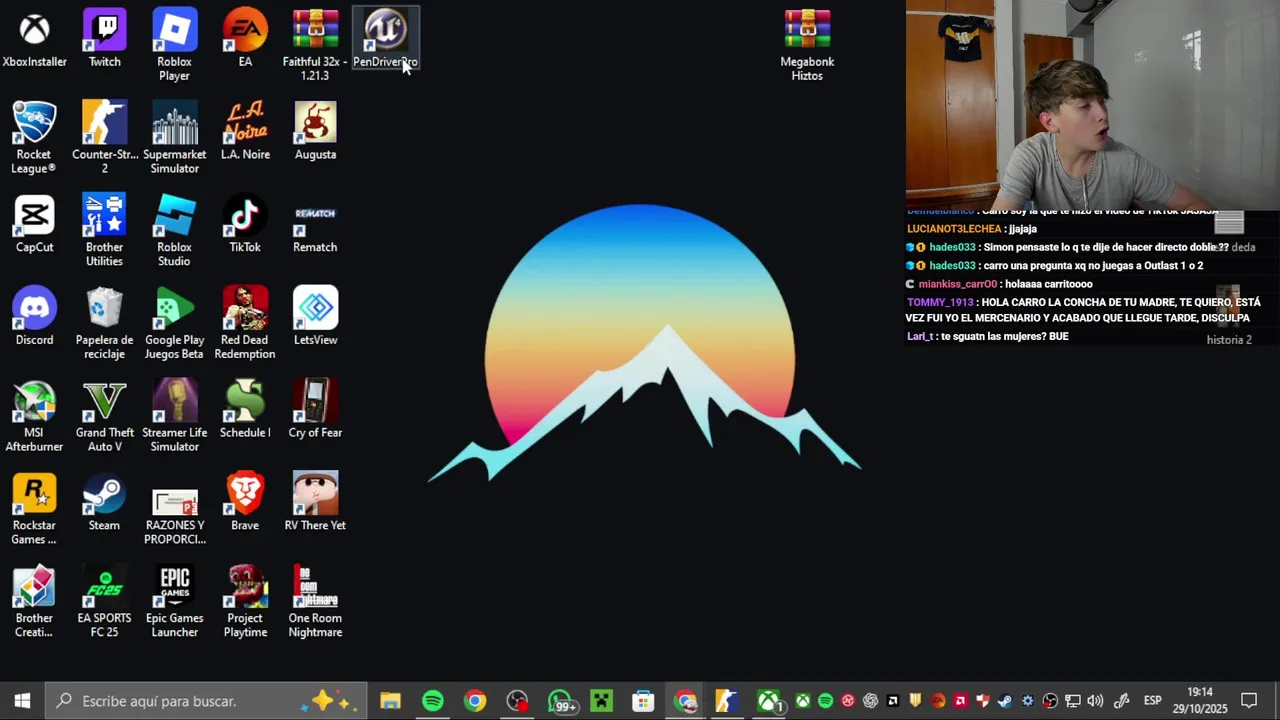Viewport: 1280px width, 720px height.
Task: Open Rockstar Games launcher icon
Action: pos(34,509)
